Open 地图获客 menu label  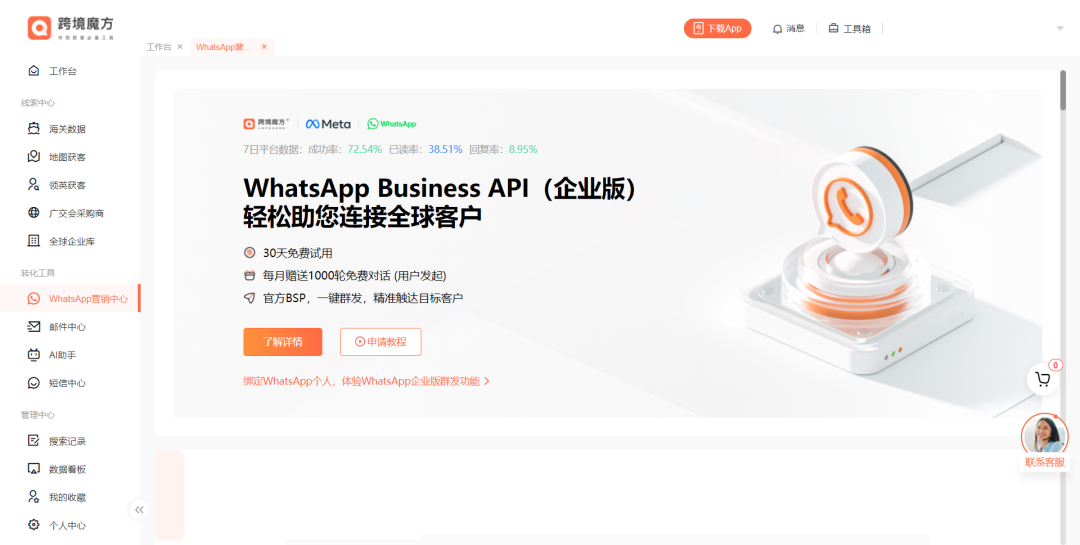(68, 157)
